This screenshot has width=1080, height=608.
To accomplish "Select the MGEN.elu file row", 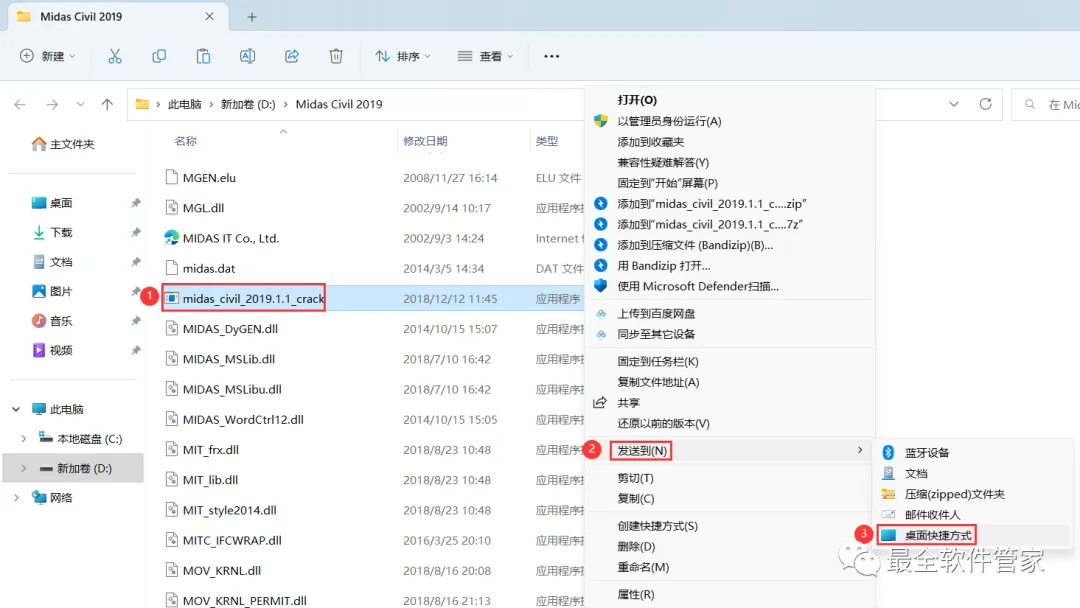I will click(372, 178).
